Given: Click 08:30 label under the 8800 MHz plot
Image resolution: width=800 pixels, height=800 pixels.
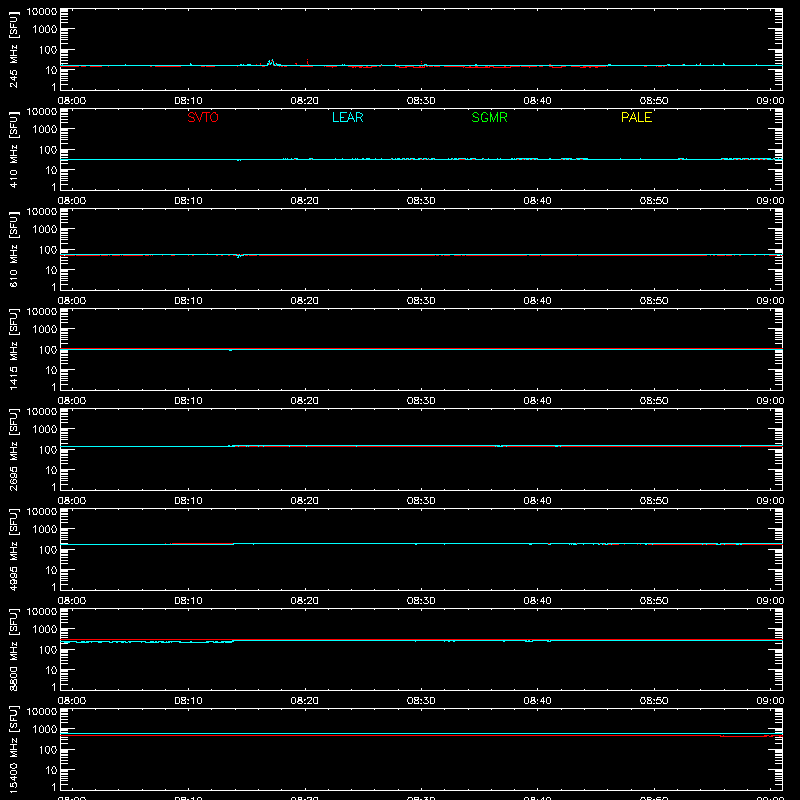Looking at the screenshot, I should coord(421,701).
